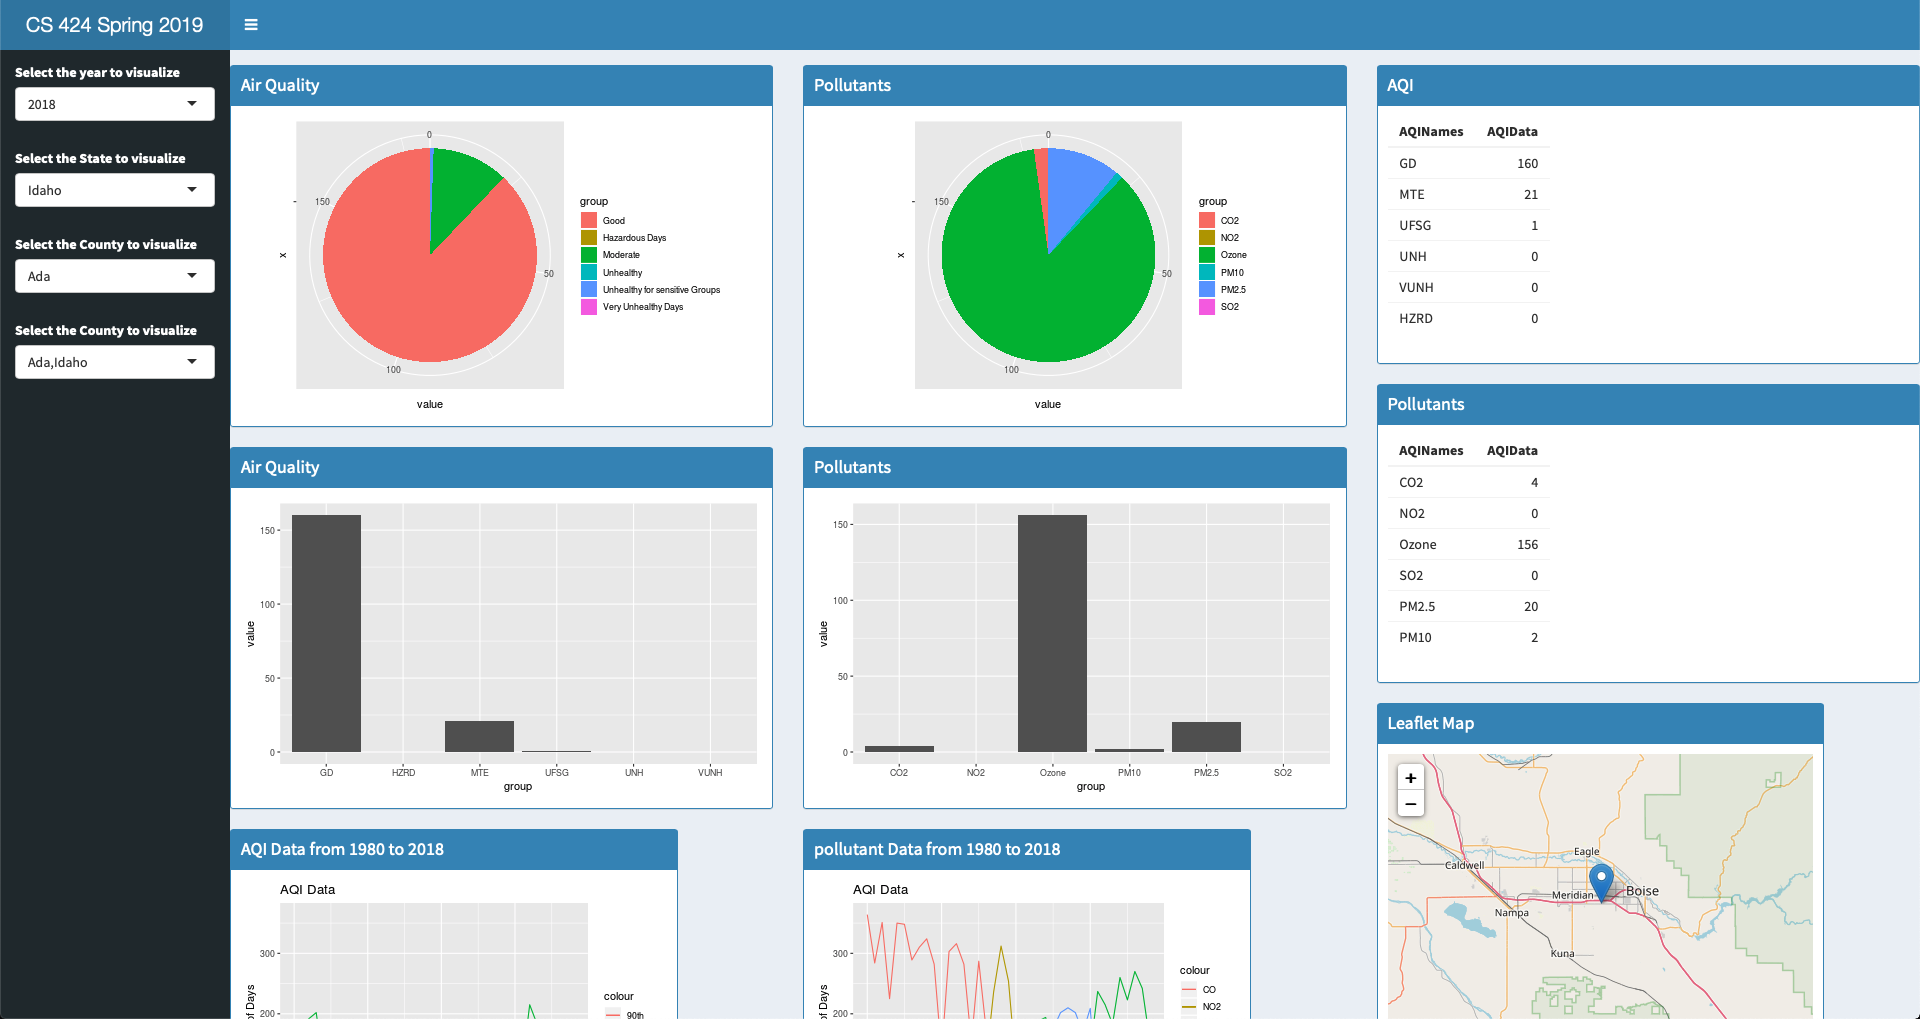The width and height of the screenshot is (1920, 1019).
Task: Click the Caldwell label on the map
Action: 1464,865
